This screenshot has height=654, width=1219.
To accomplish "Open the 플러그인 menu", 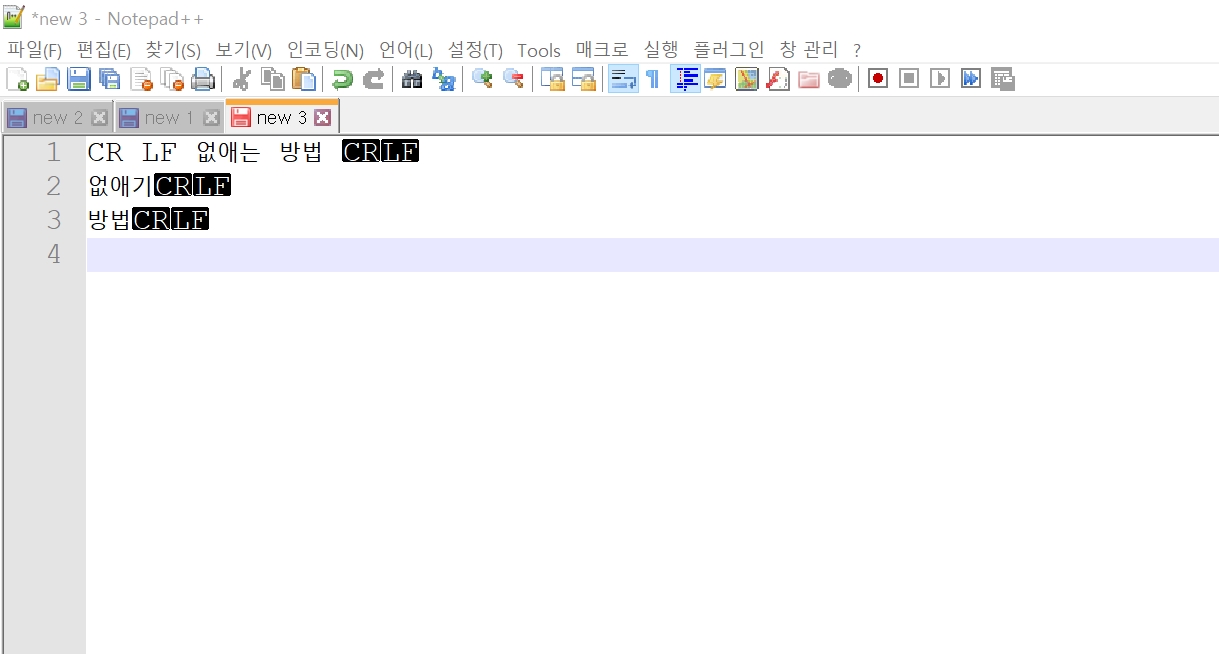I will pyautogui.click(x=729, y=50).
